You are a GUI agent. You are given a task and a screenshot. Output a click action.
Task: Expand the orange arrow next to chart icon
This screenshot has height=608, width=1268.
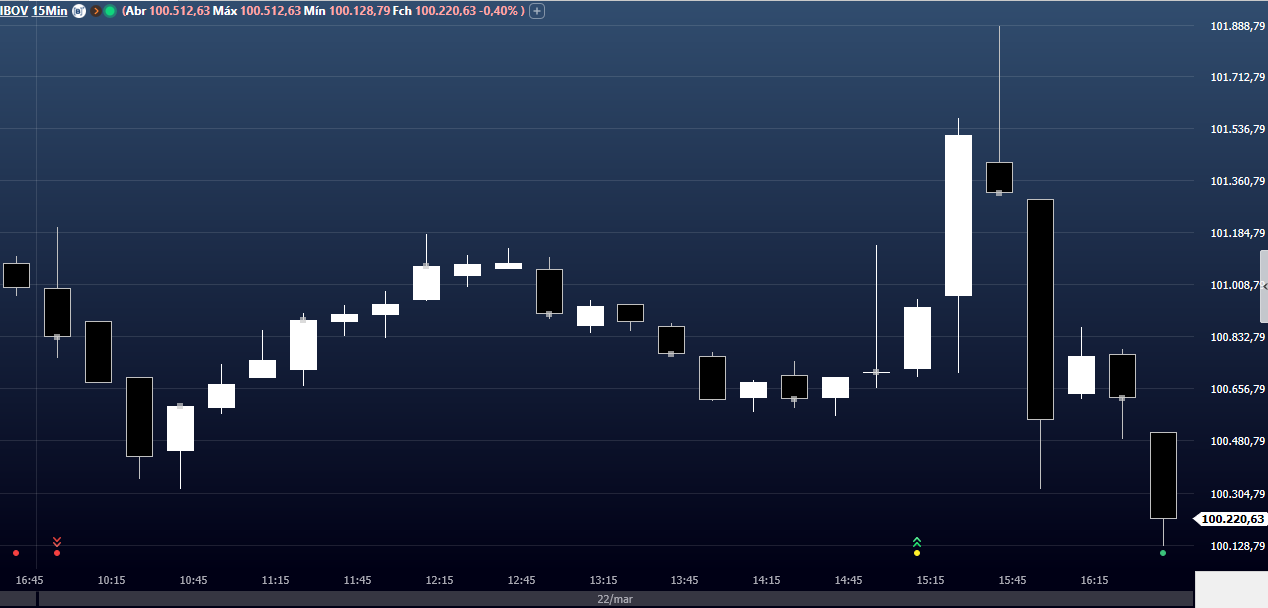(96, 11)
